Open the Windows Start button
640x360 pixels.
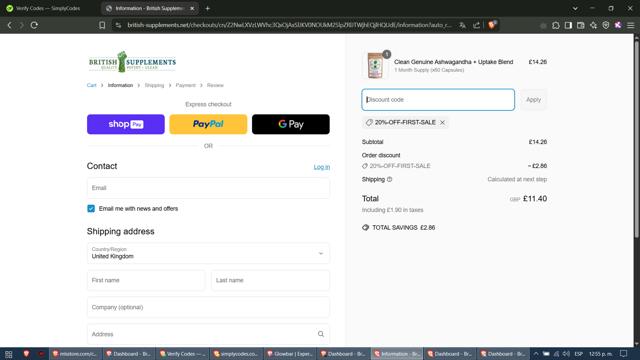click(x=9, y=354)
